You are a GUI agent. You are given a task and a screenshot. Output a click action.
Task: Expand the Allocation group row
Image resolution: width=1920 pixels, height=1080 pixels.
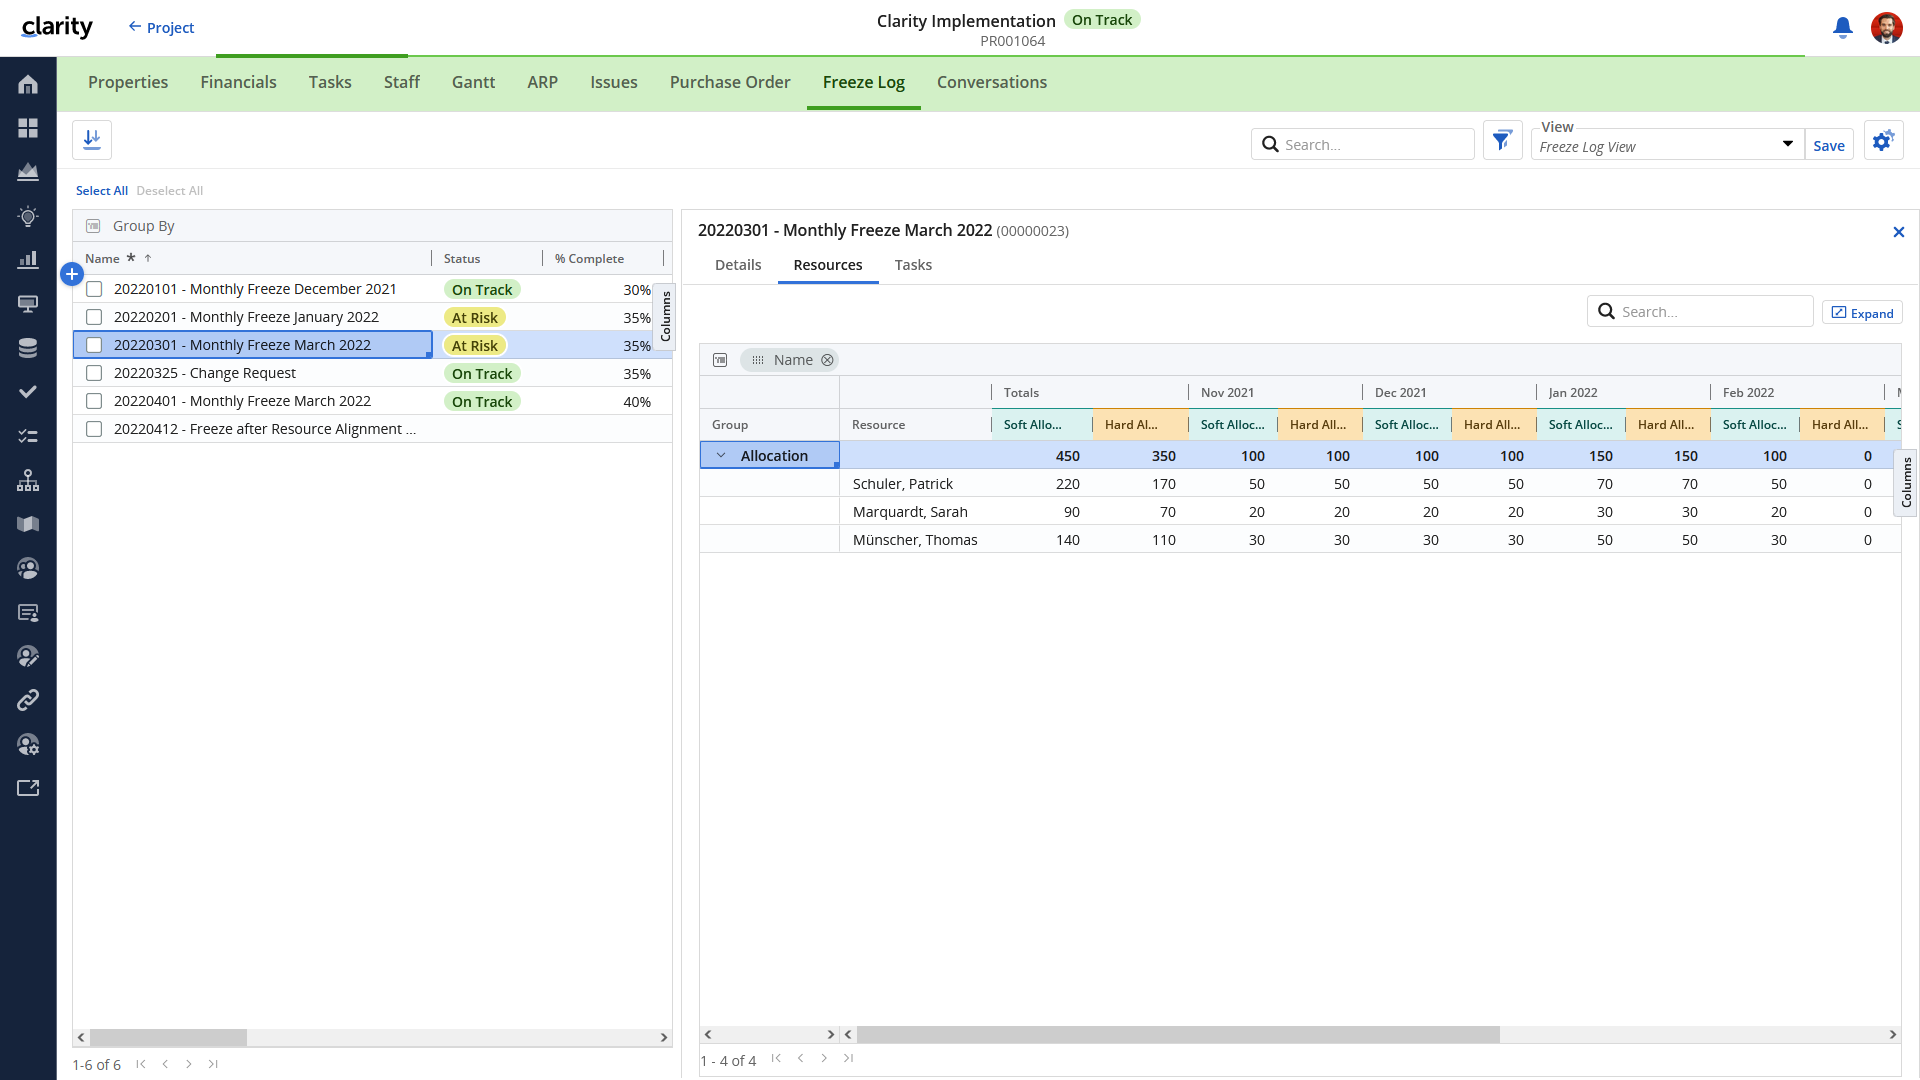[x=720, y=455]
